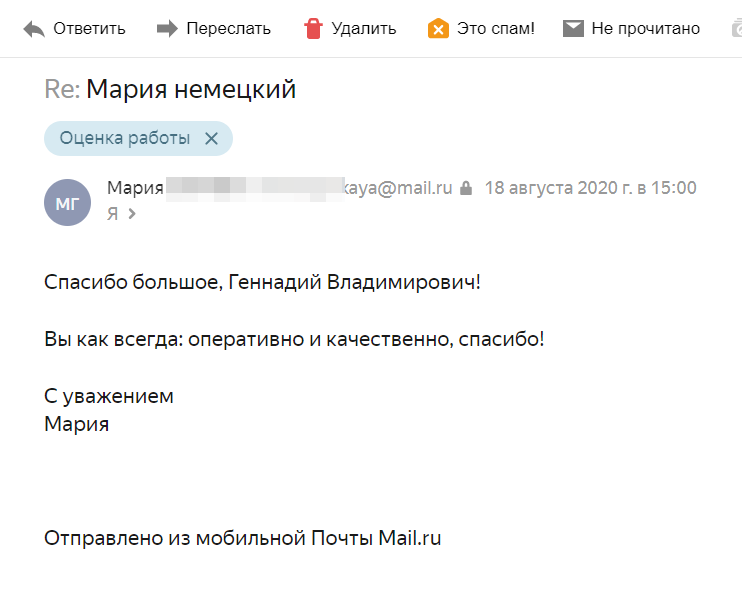Click the envelope unread icon
The width and height of the screenshot is (742, 604).
573,29
